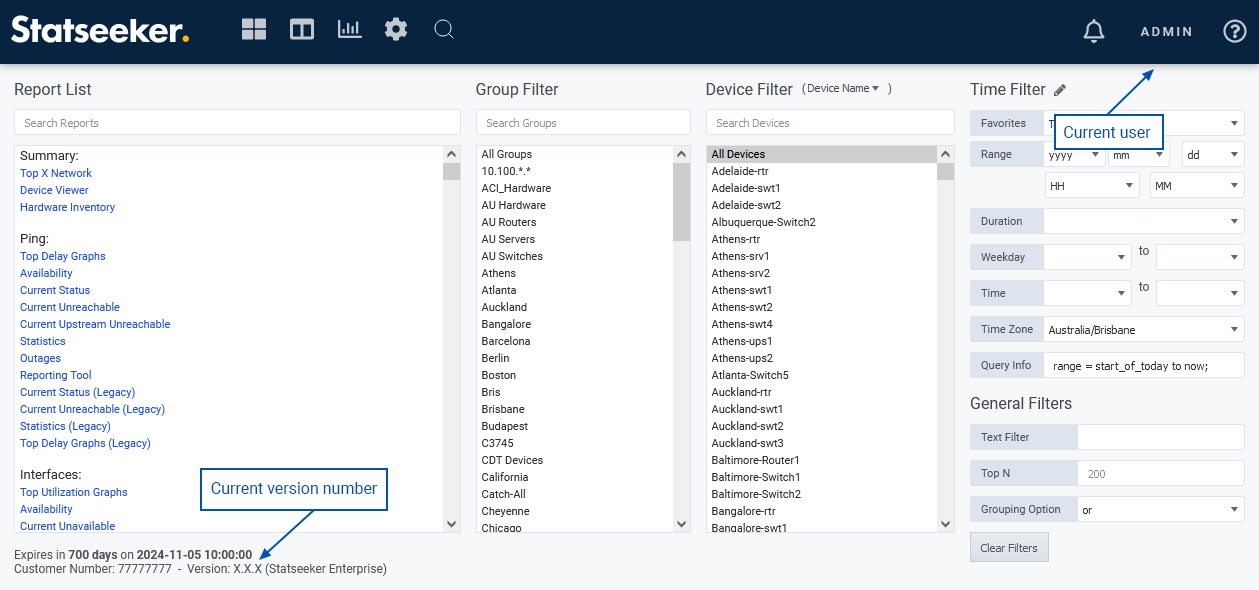Open the Hardware Inventory report link
This screenshot has width=1259, height=590.
pos(67,207)
